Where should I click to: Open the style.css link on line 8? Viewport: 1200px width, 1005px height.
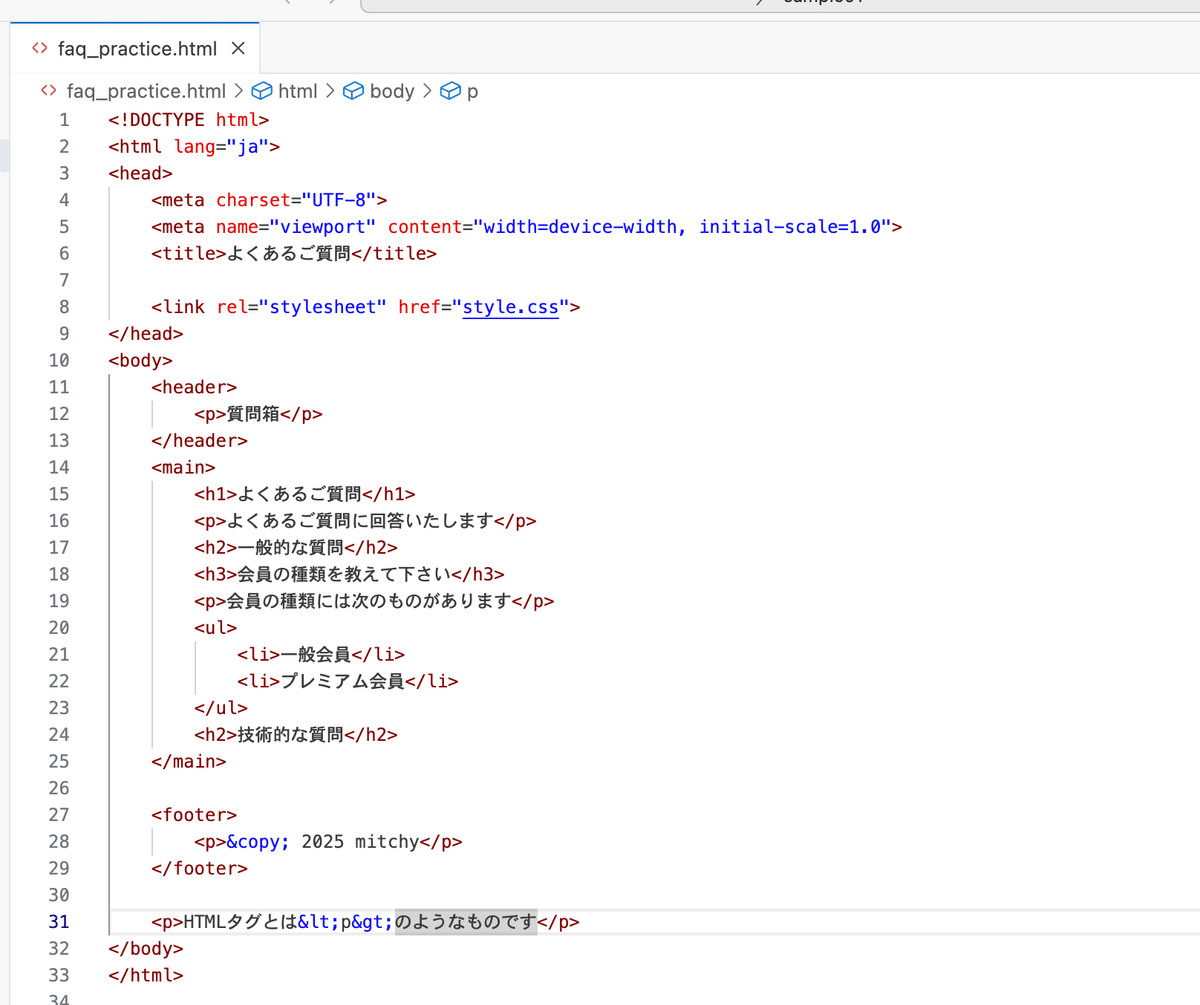tap(510, 307)
